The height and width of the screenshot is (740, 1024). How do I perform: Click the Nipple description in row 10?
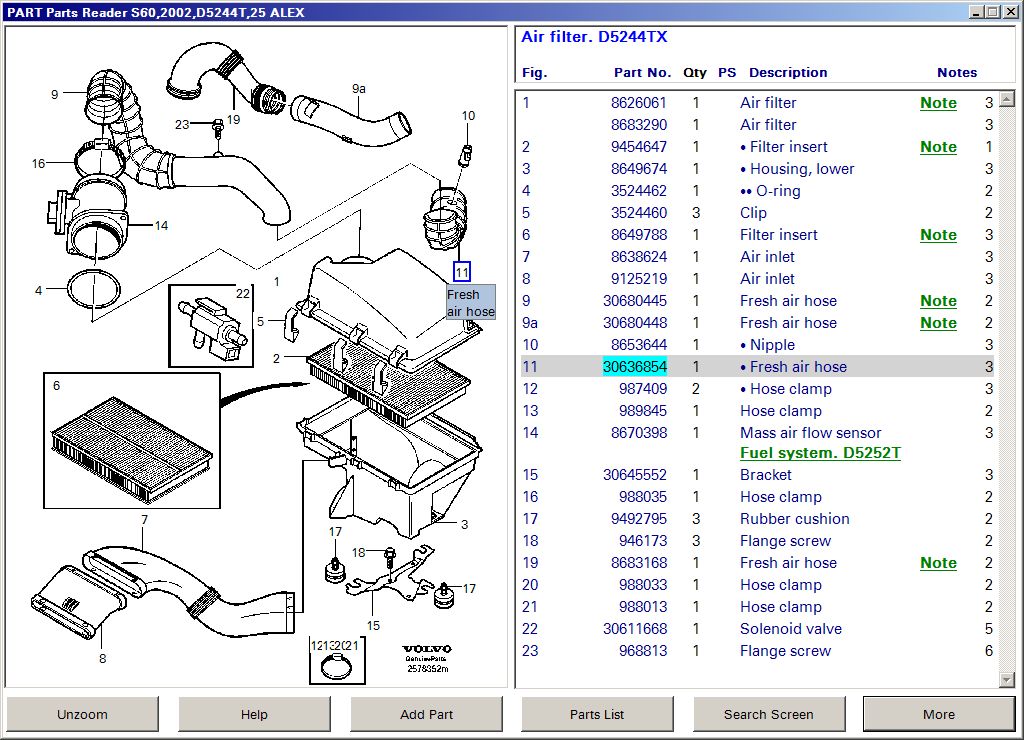coord(767,345)
